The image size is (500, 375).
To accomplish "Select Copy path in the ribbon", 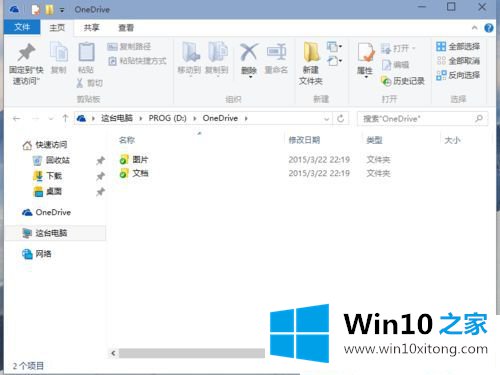I will [x=129, y=47].
